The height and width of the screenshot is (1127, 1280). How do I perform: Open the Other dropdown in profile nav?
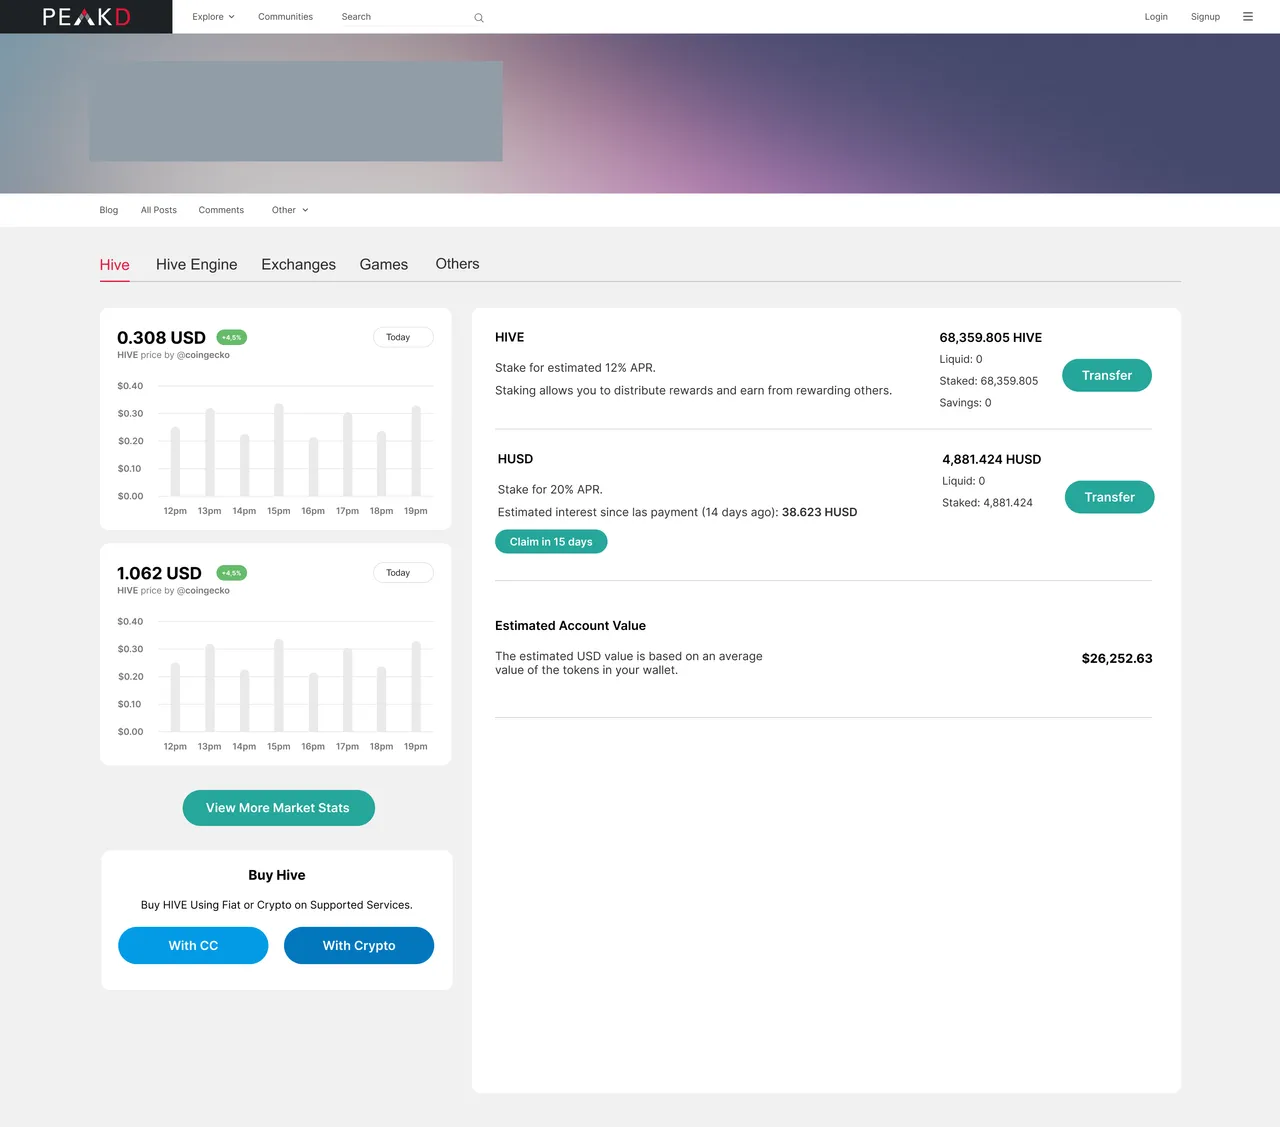click(x=290, y=210)
